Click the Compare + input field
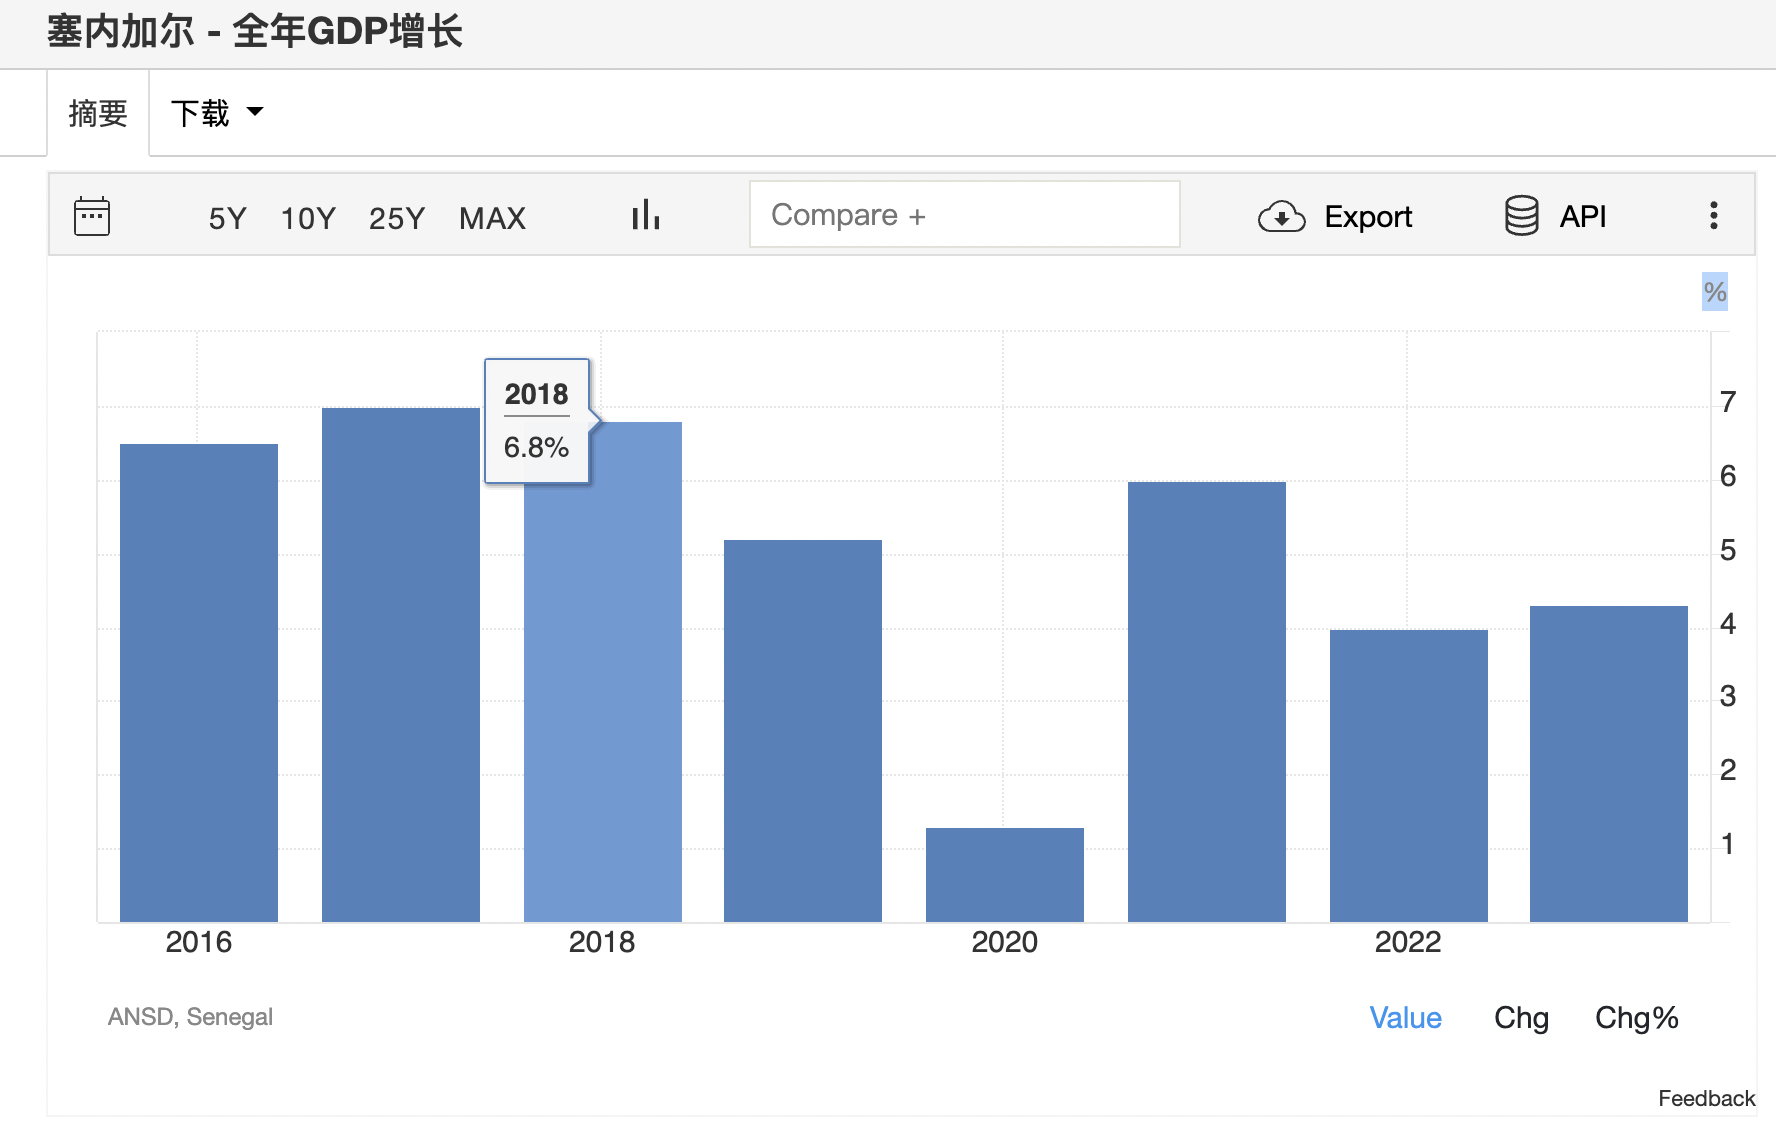Viewport: 1776px width, 1126px height. [x=964, y=215]
